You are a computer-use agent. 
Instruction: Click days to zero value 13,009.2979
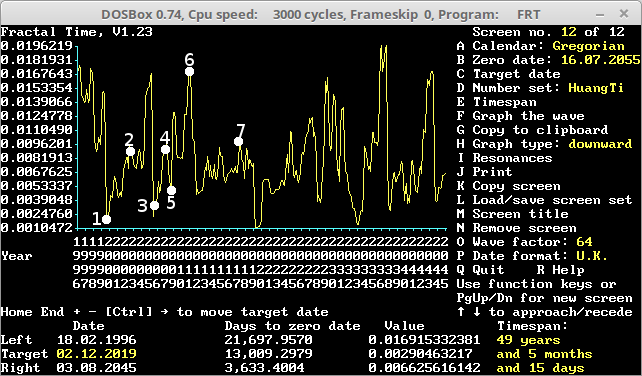coord(269,354)
